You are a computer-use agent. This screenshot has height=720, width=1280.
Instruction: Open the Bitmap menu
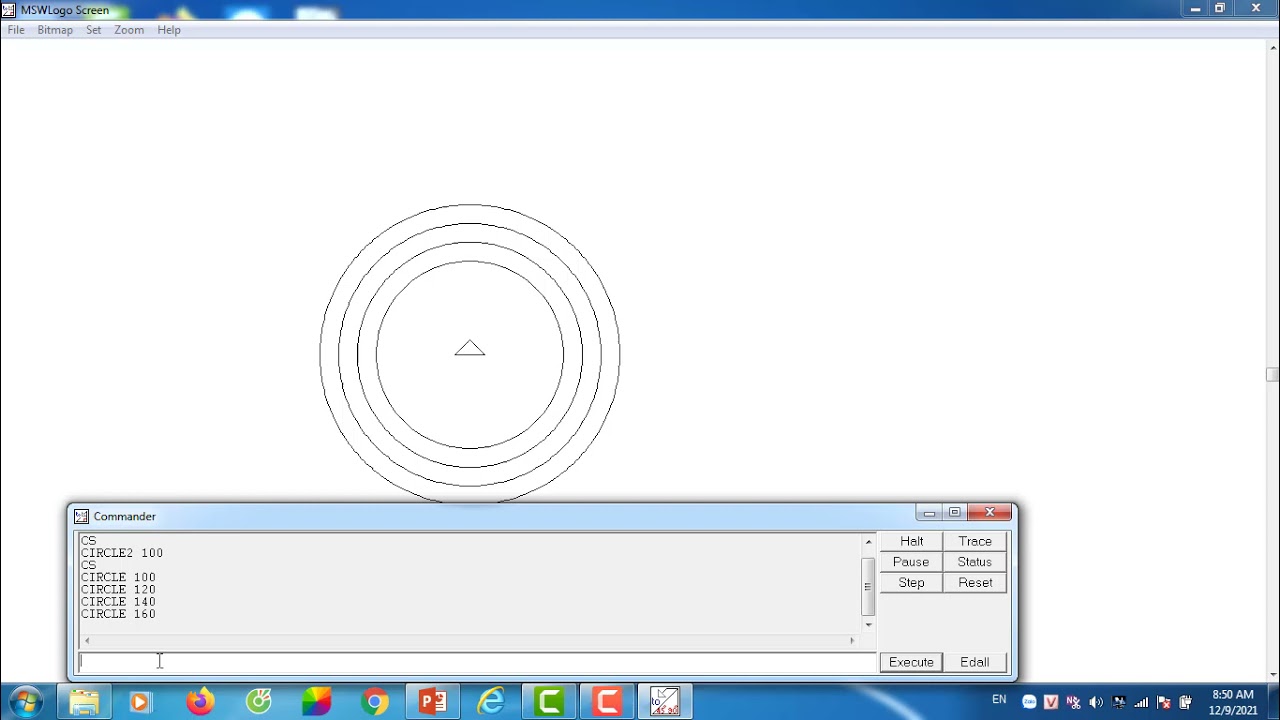[x=55, y=30]
